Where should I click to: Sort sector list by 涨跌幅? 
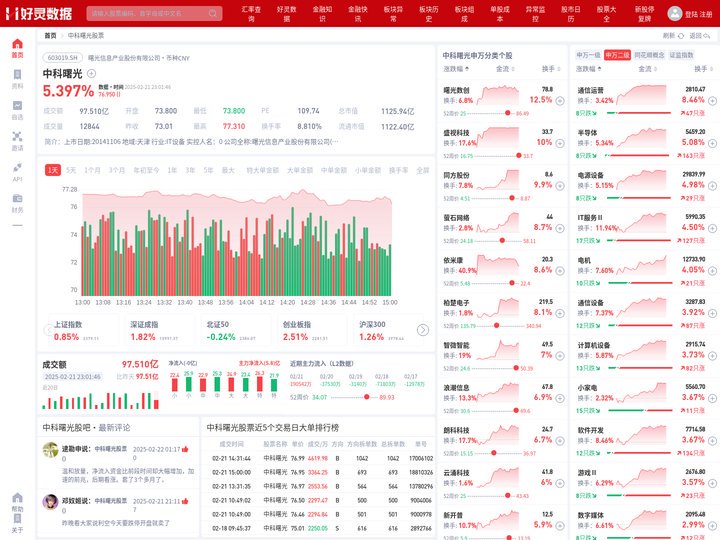[x=589, y=69]
